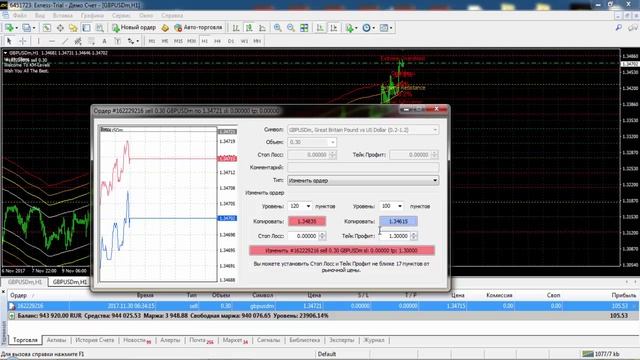640x360 pixels.
Task: Click the Тейк Профит field with 1.30000
Action: [394, 236]
